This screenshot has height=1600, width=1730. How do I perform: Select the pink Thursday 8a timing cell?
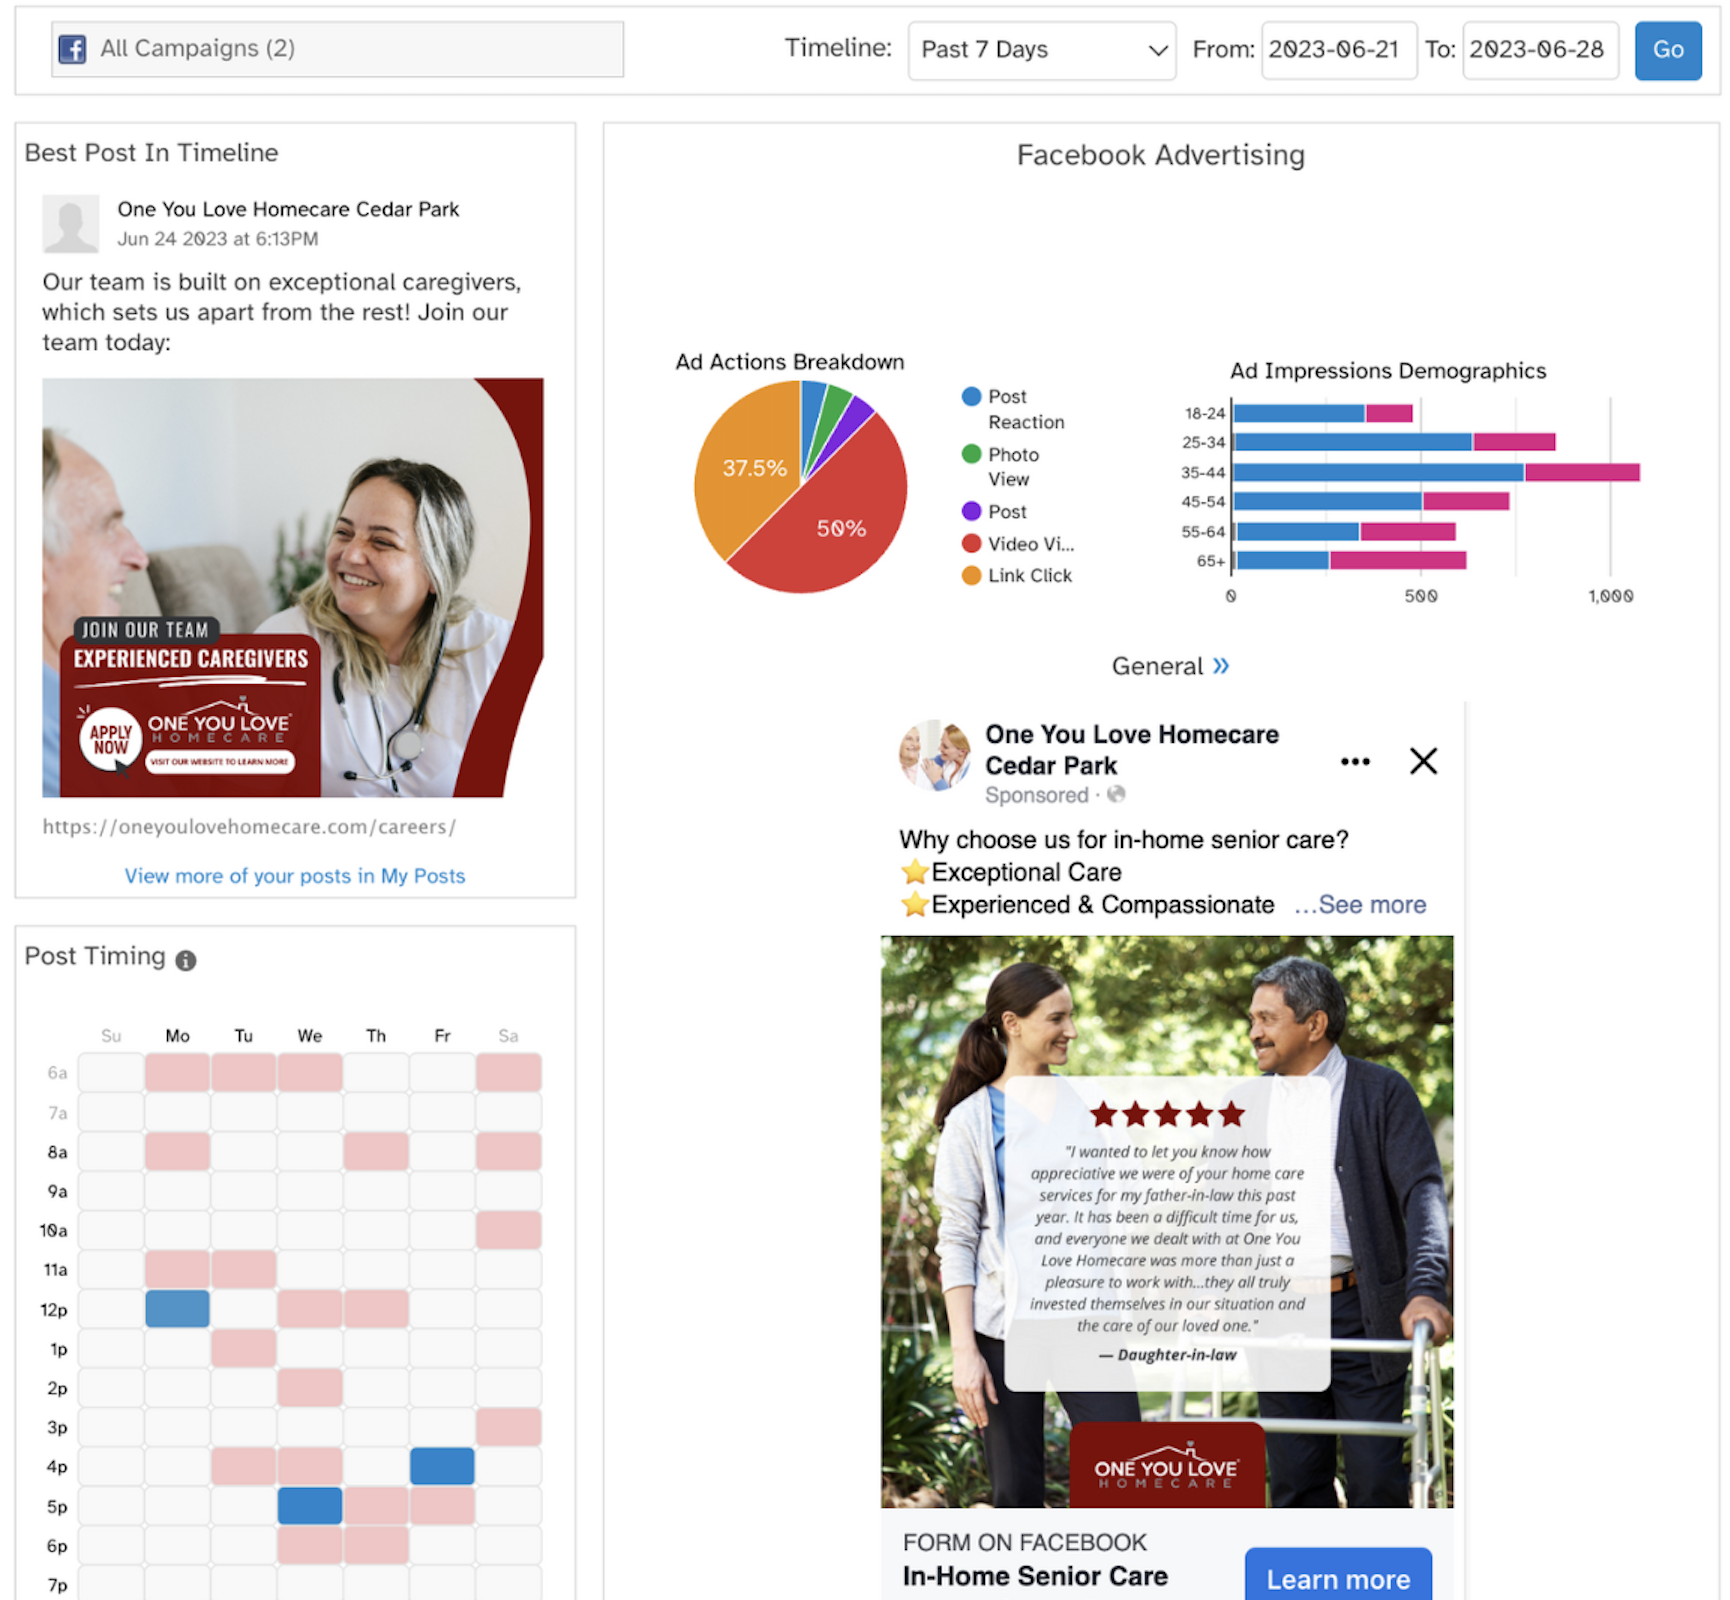coord(376,1151)
